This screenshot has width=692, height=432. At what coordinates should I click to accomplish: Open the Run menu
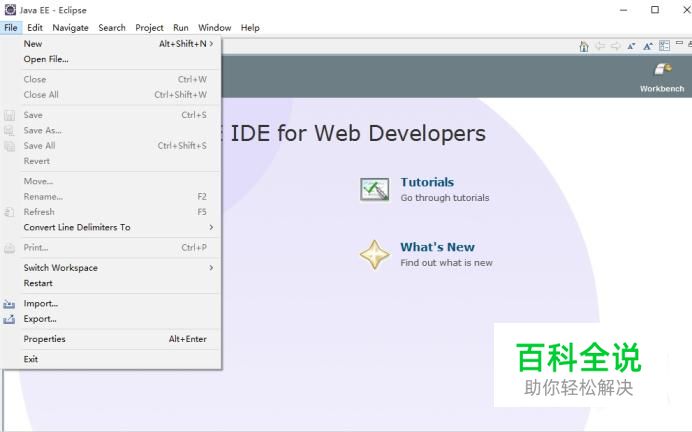pos(181,28)
